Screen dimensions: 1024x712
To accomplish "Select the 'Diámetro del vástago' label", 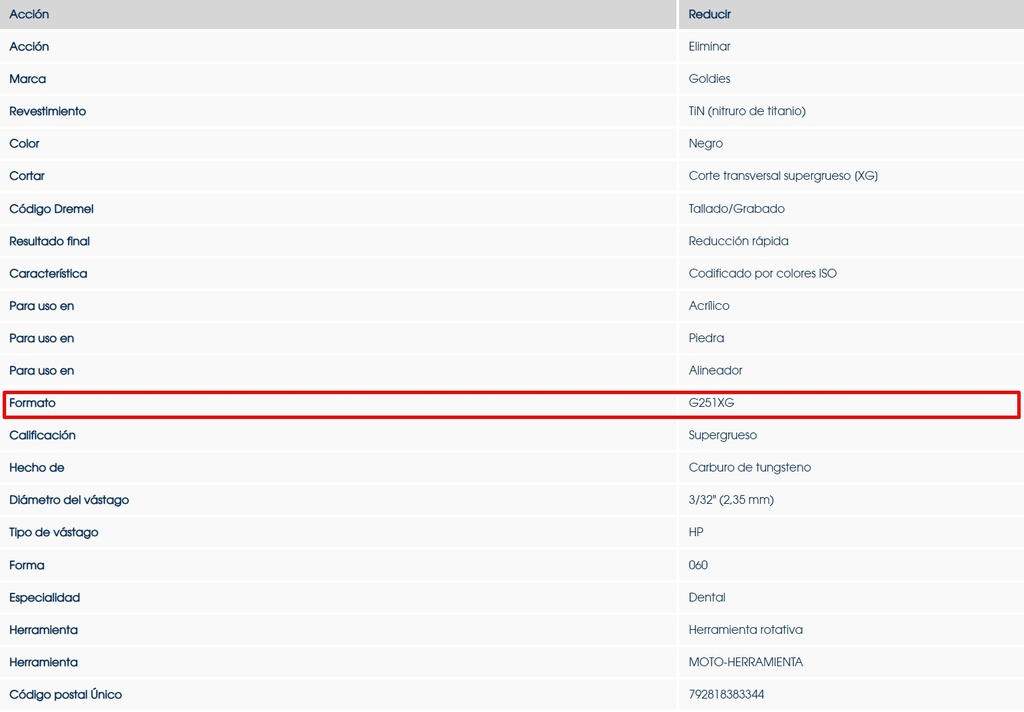I will (x=69, y=500).
